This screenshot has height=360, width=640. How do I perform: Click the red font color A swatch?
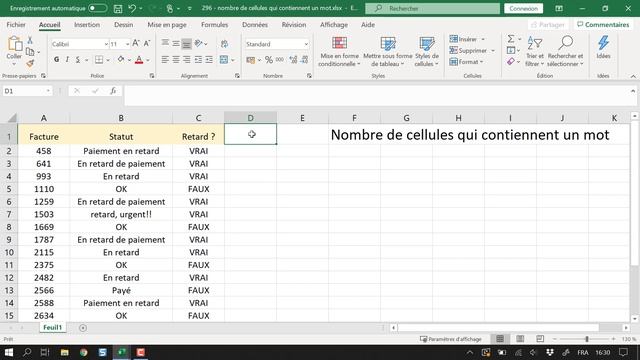[139, 60]
